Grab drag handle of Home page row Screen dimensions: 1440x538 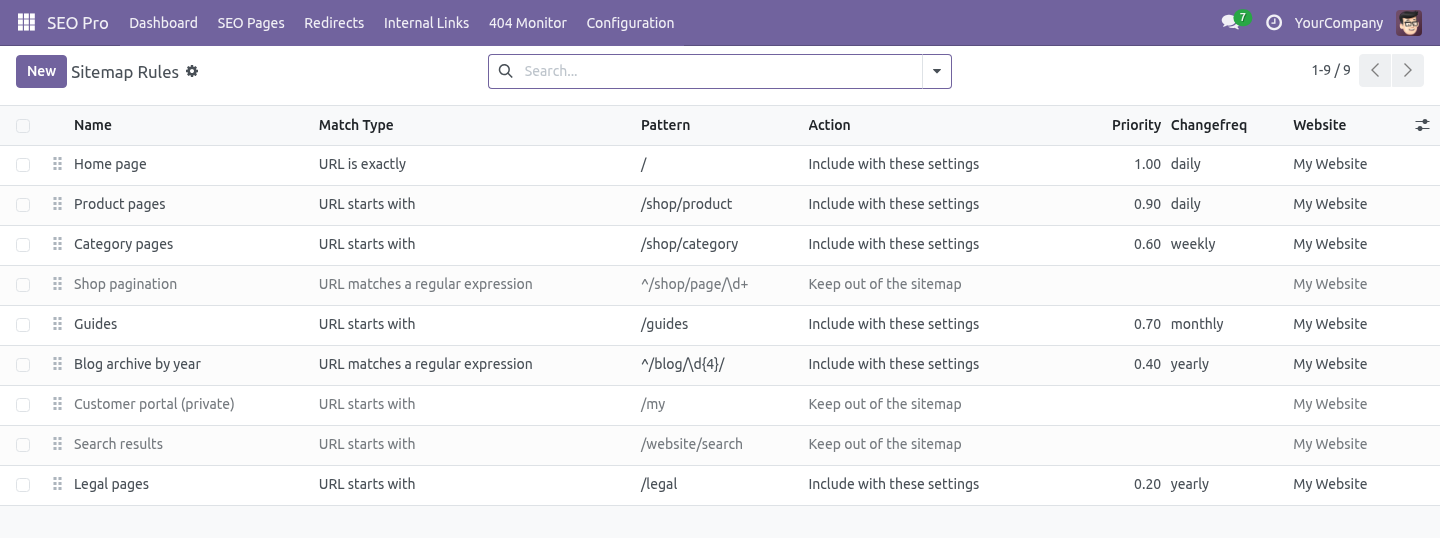click(57, 164)
